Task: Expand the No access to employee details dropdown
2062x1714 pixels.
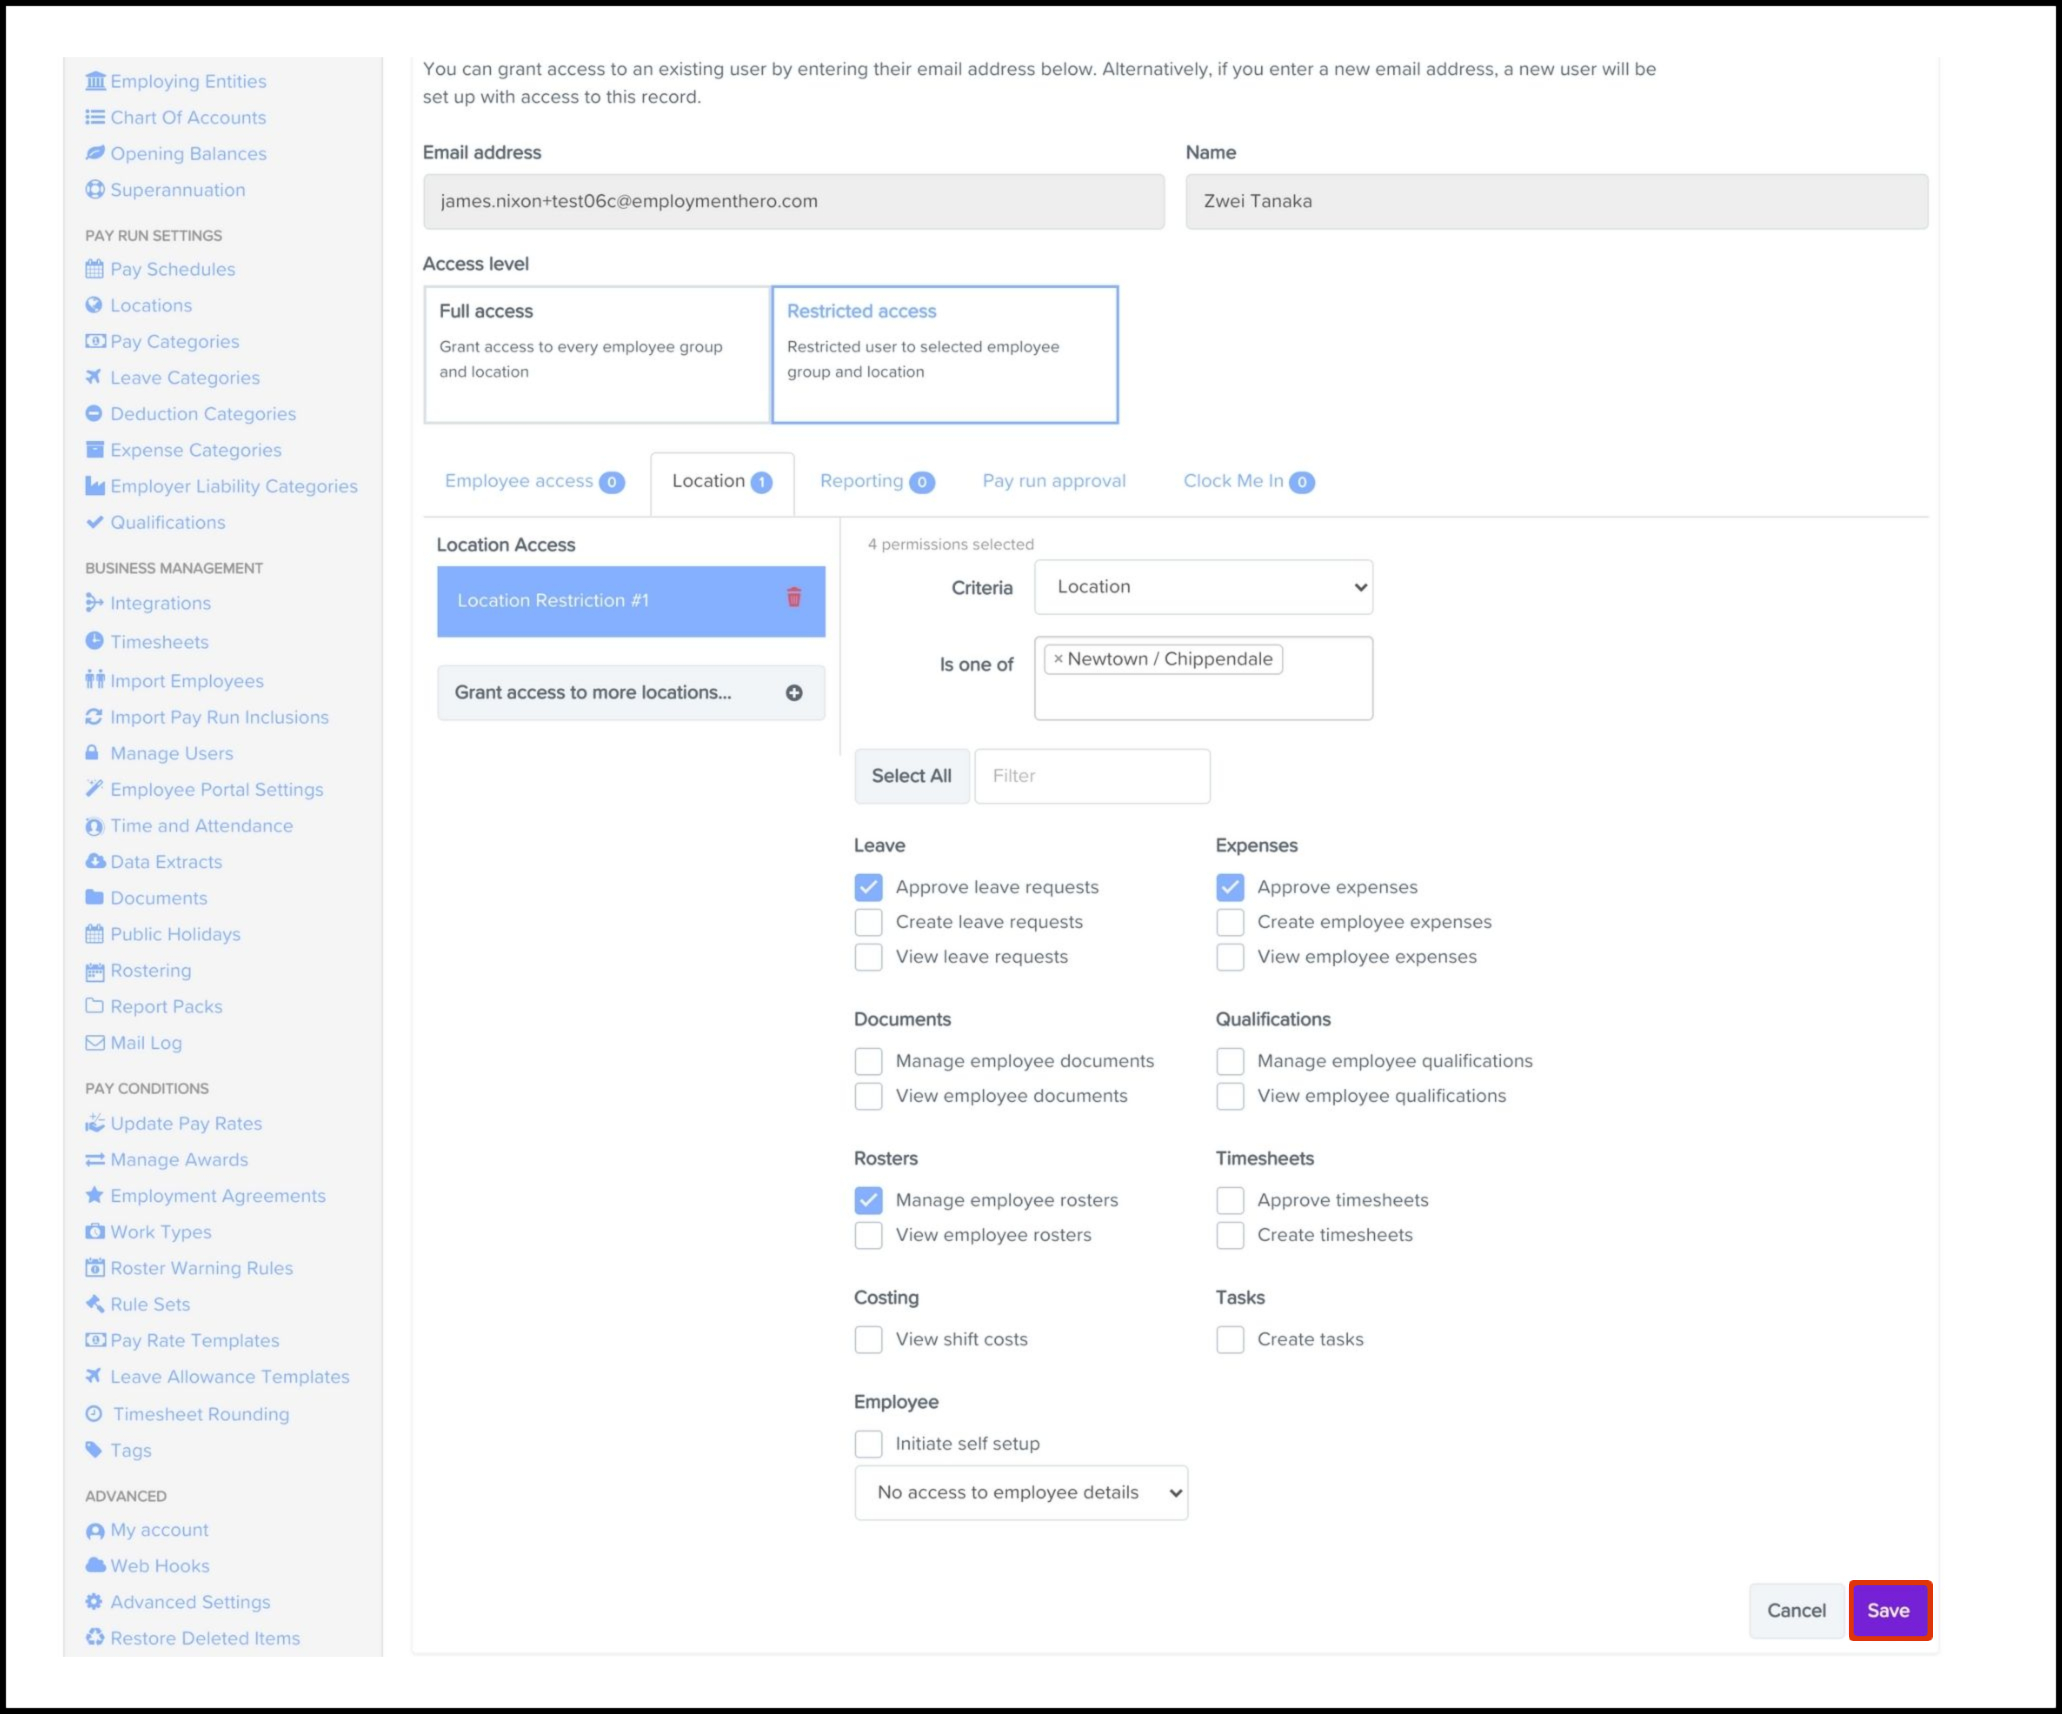Action: click(1021, 1493)
